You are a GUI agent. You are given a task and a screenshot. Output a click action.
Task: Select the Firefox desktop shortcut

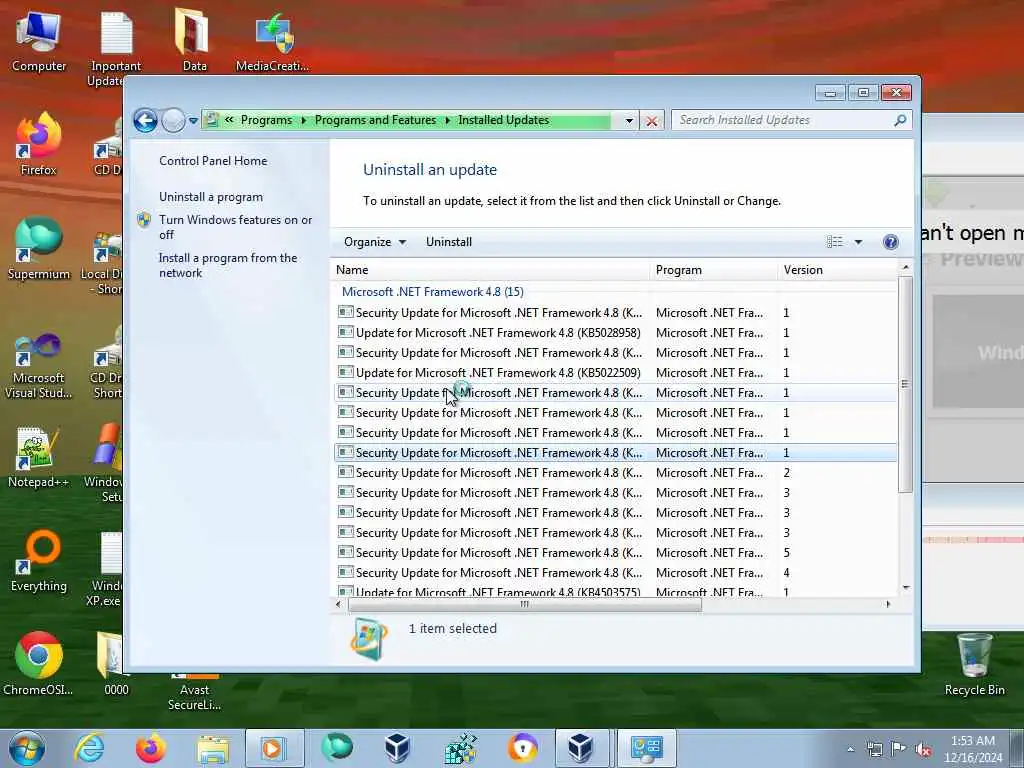[39, 145]
